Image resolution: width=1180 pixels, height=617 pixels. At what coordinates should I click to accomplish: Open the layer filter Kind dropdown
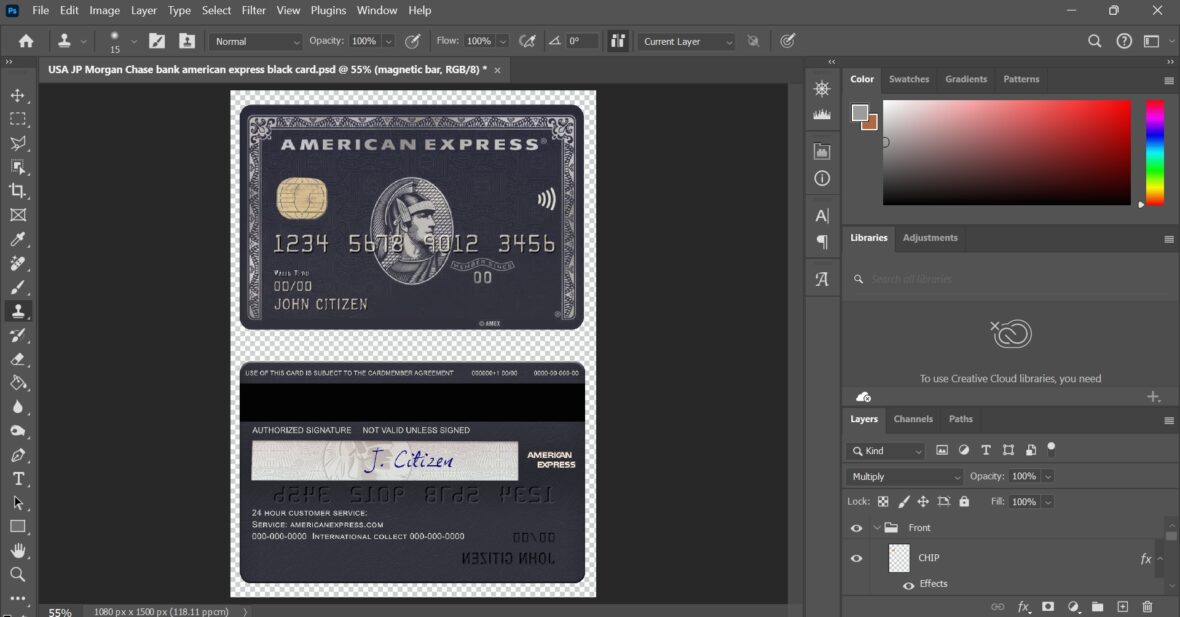point(886,451)
